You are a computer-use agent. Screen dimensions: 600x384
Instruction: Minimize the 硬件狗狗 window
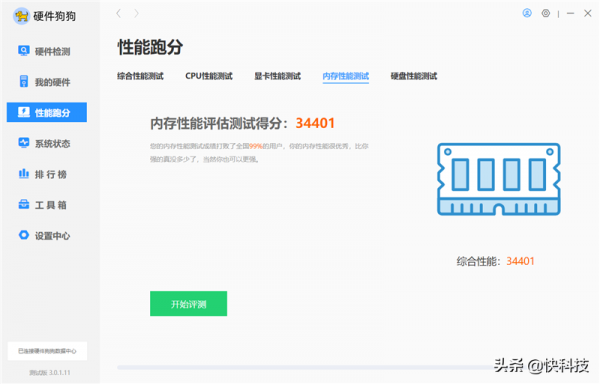coord(570,13)
